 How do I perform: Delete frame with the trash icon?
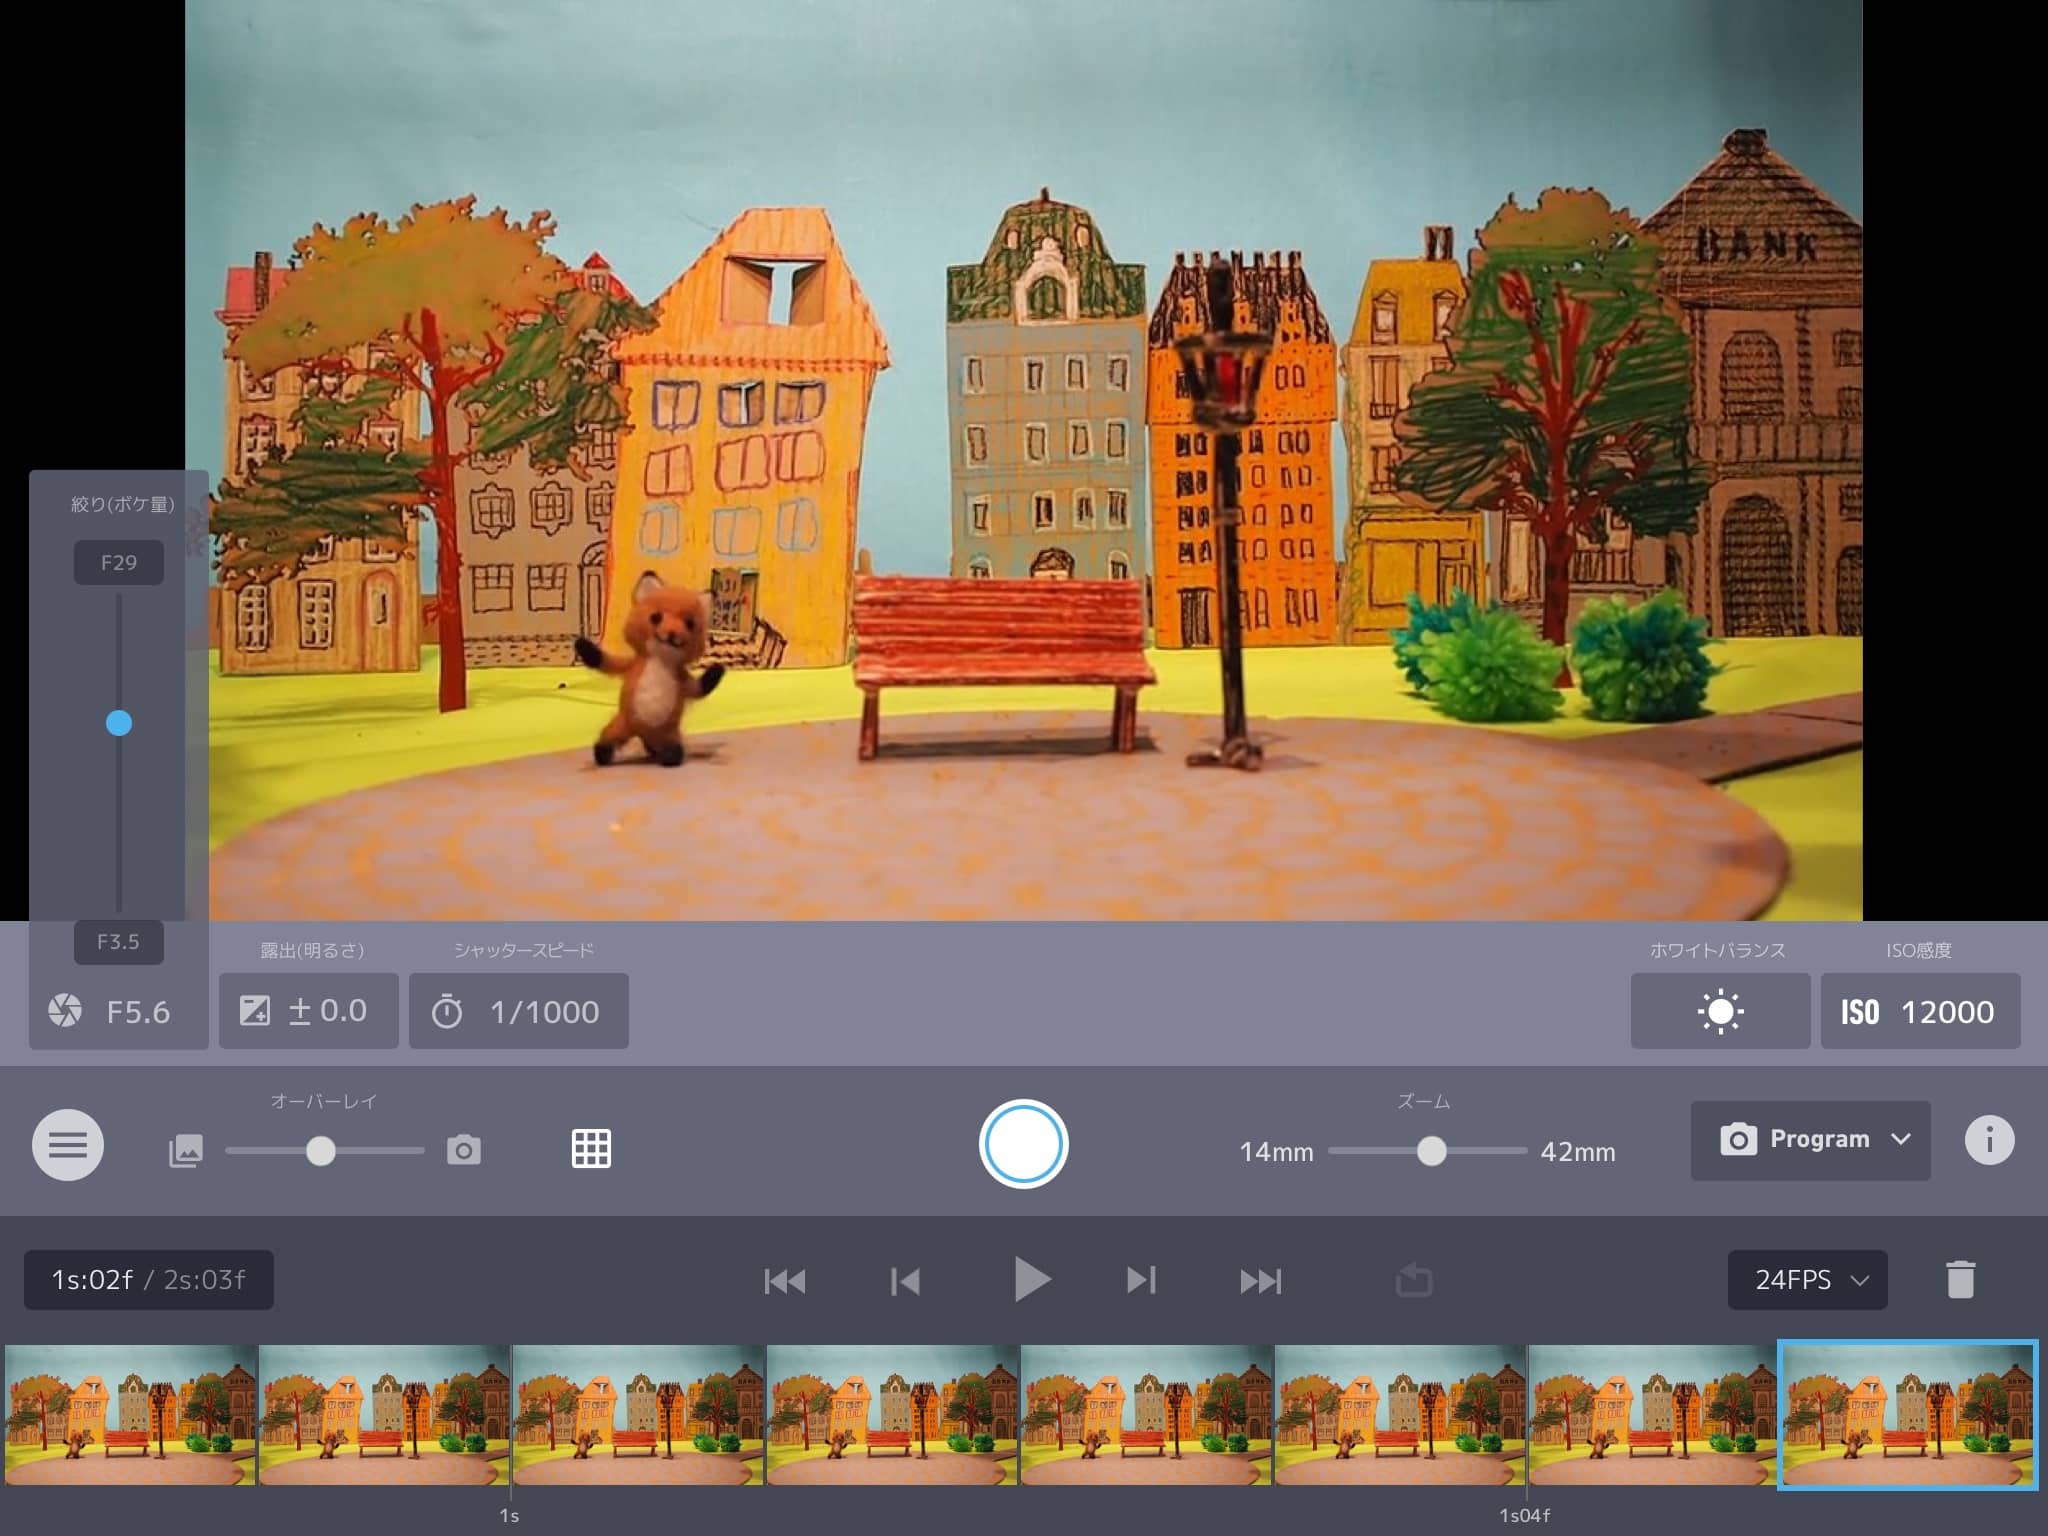(1960, 1280)
